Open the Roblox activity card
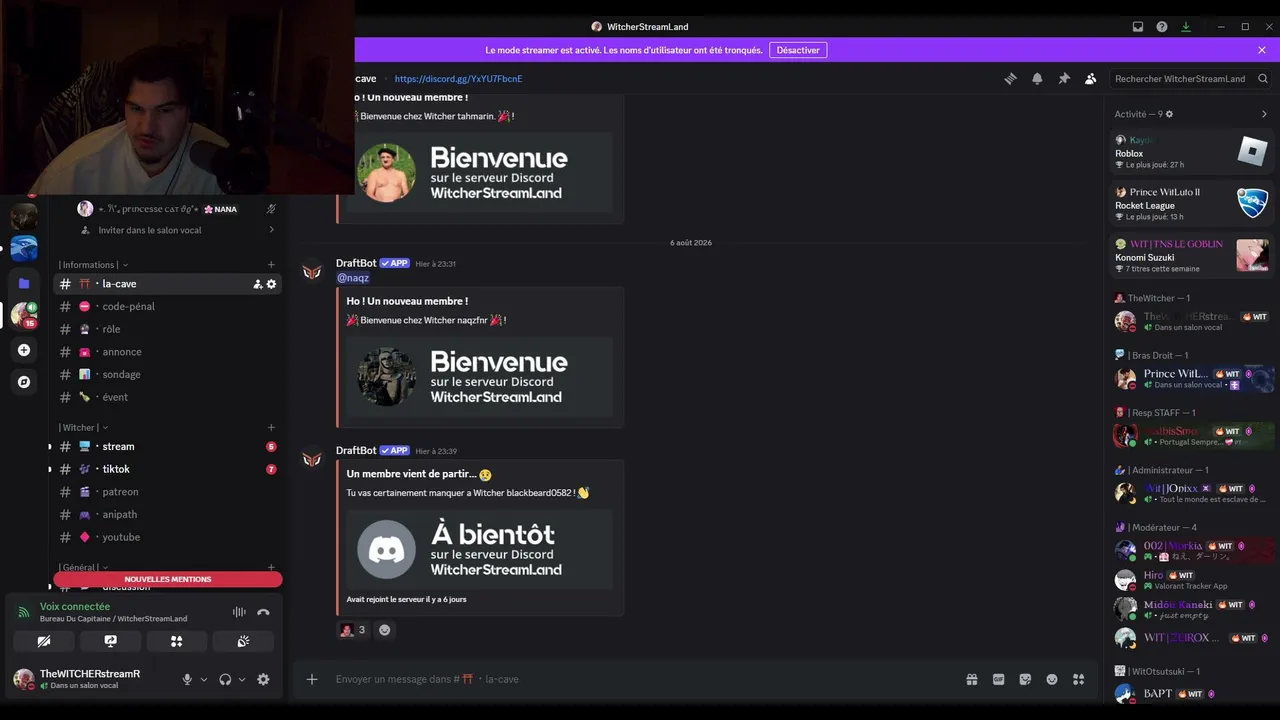This screenshot has height=720, width=1280. point(1192,151)
